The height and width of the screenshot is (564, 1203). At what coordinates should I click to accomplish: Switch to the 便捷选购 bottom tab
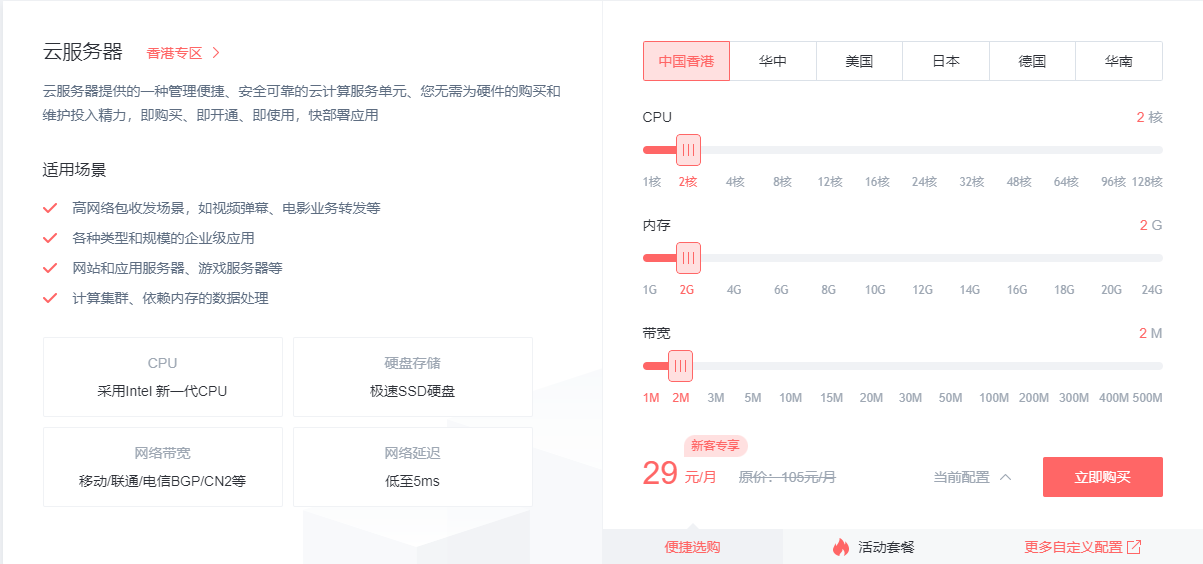click(692, 547)
